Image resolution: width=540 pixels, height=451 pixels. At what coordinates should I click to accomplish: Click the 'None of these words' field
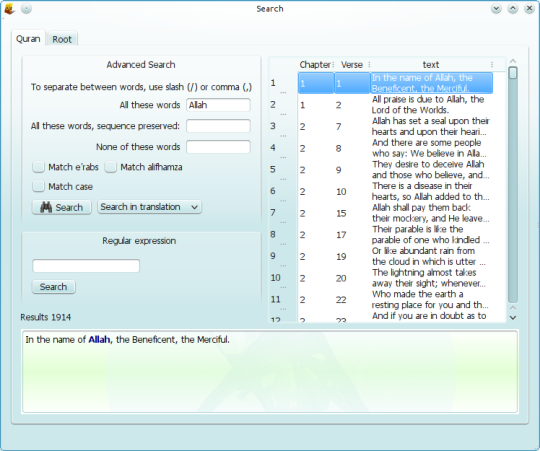pyautogui.click(x=218, y=147)
